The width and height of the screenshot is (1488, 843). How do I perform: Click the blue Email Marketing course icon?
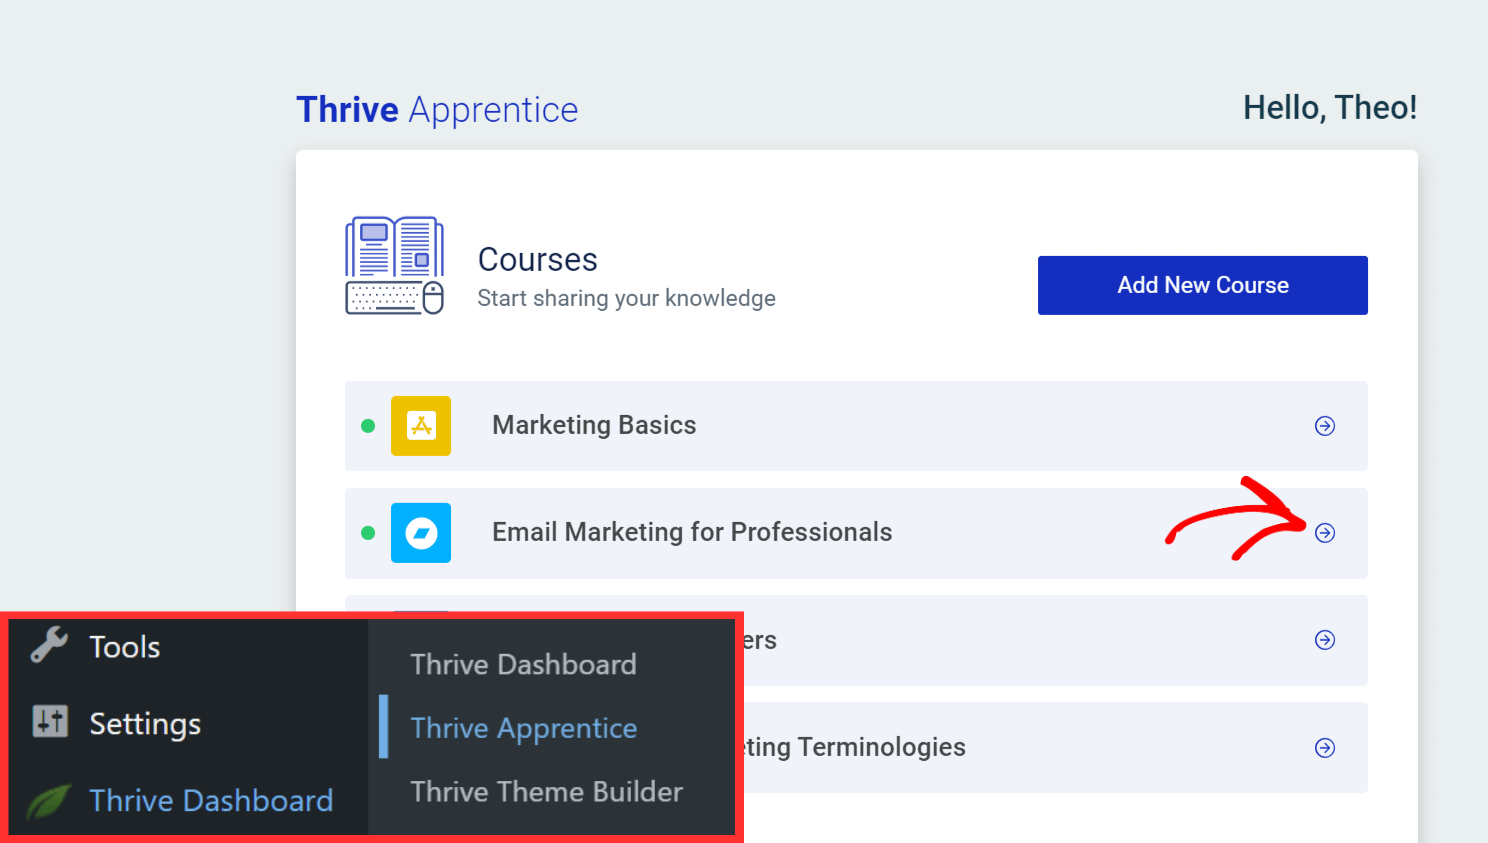[x=421, y=533]
